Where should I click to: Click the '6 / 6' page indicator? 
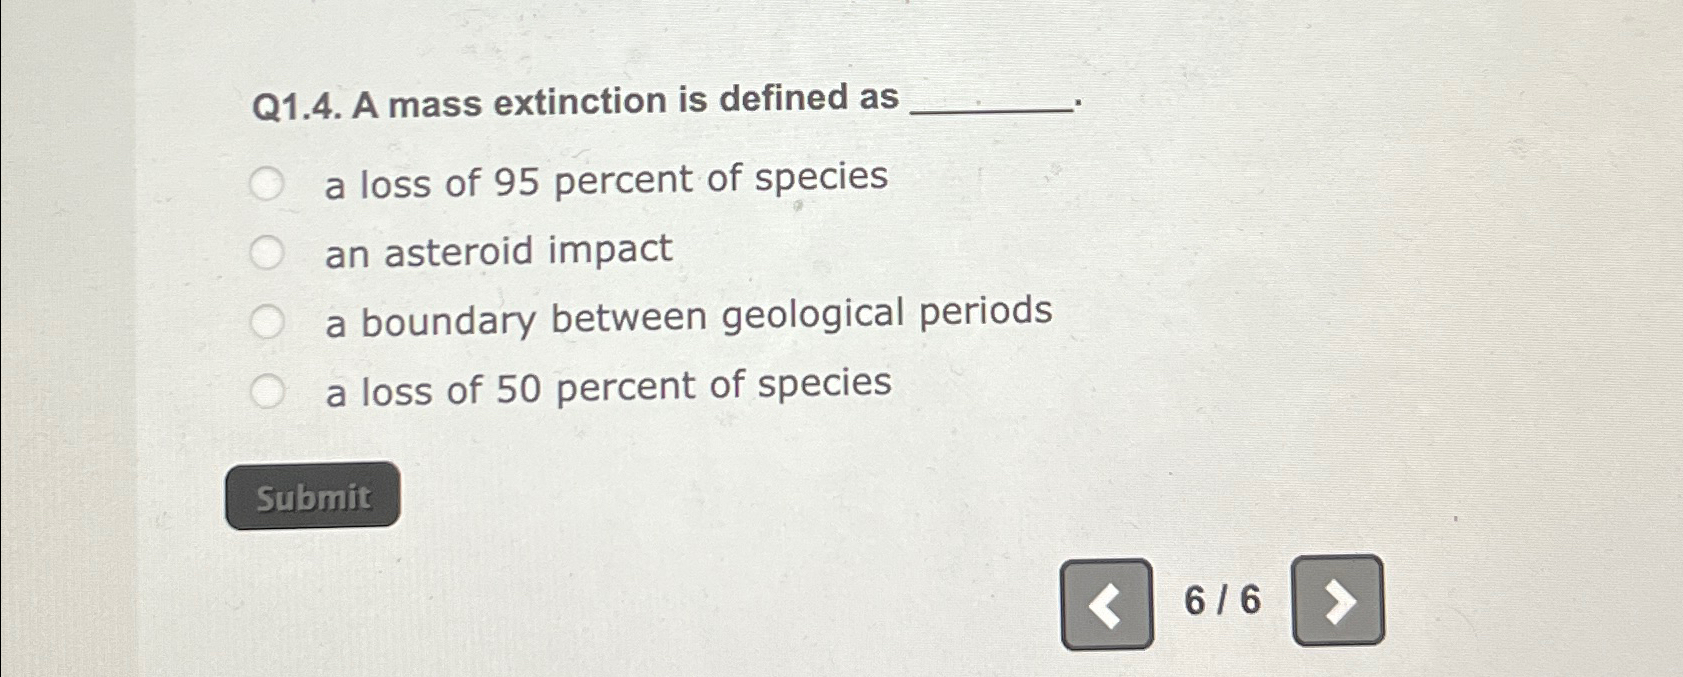coord(1222,601)
